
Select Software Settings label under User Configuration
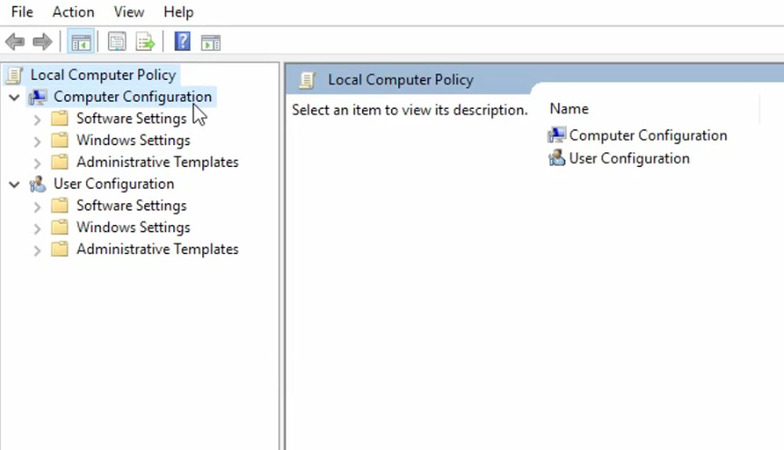tap(132, 206)
